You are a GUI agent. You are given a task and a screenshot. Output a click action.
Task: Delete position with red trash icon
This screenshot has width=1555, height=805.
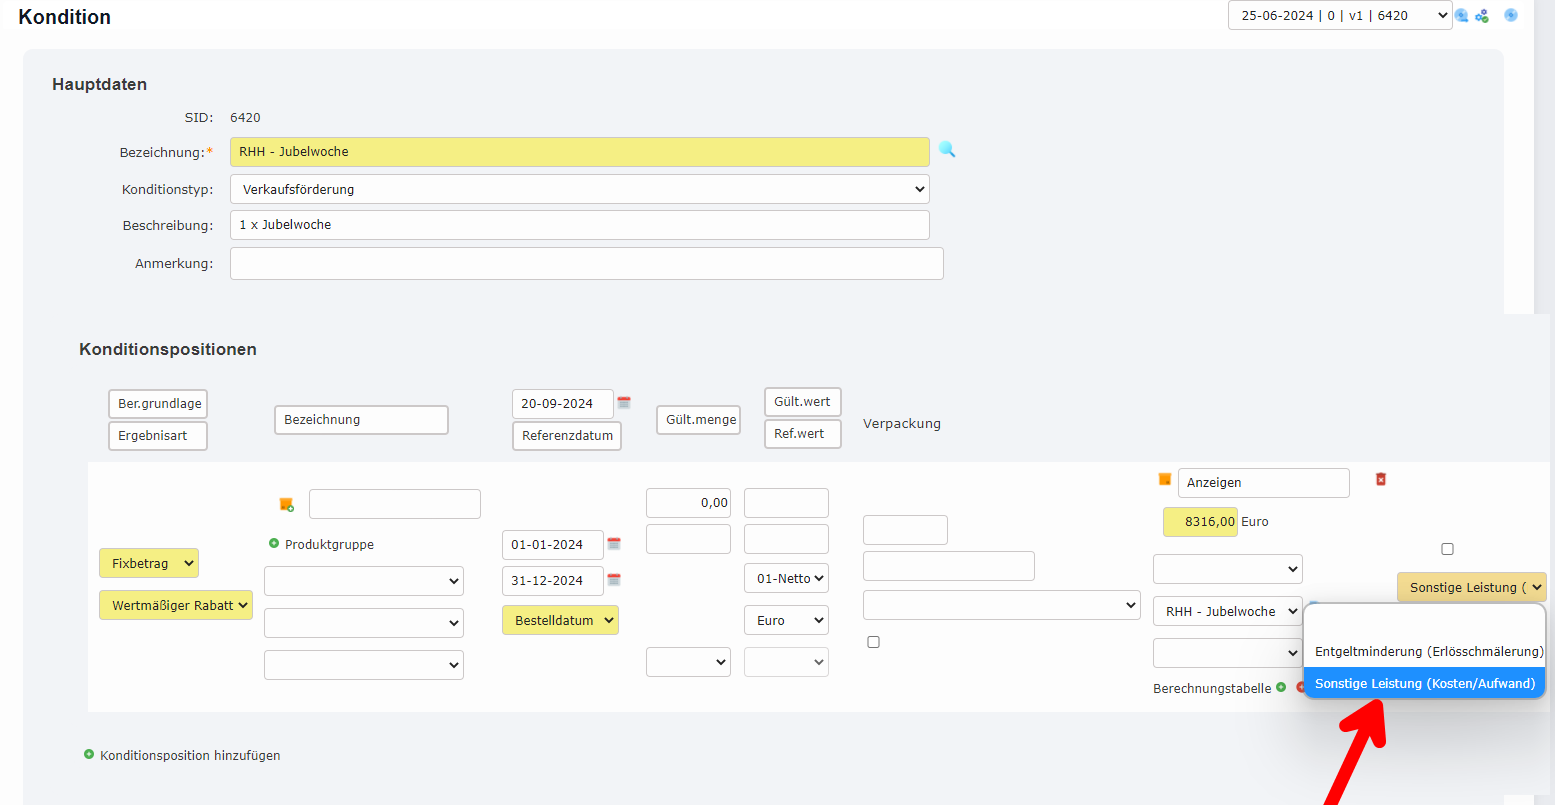click(x=1381, y=480)
